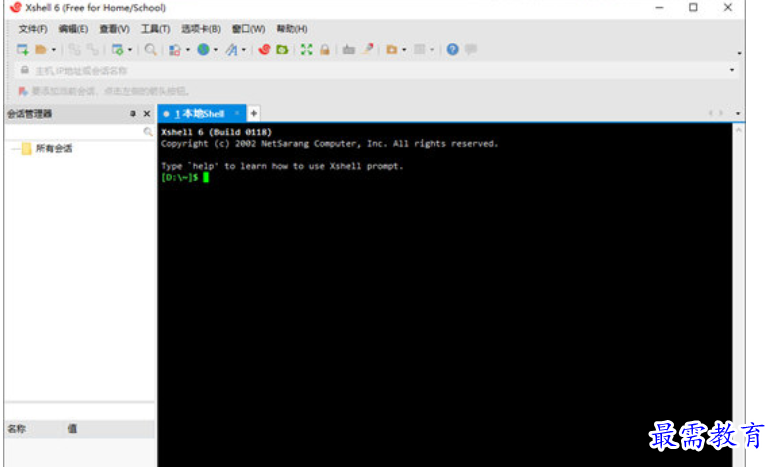Open the 编辑(E) menu

tap(73, 29)
